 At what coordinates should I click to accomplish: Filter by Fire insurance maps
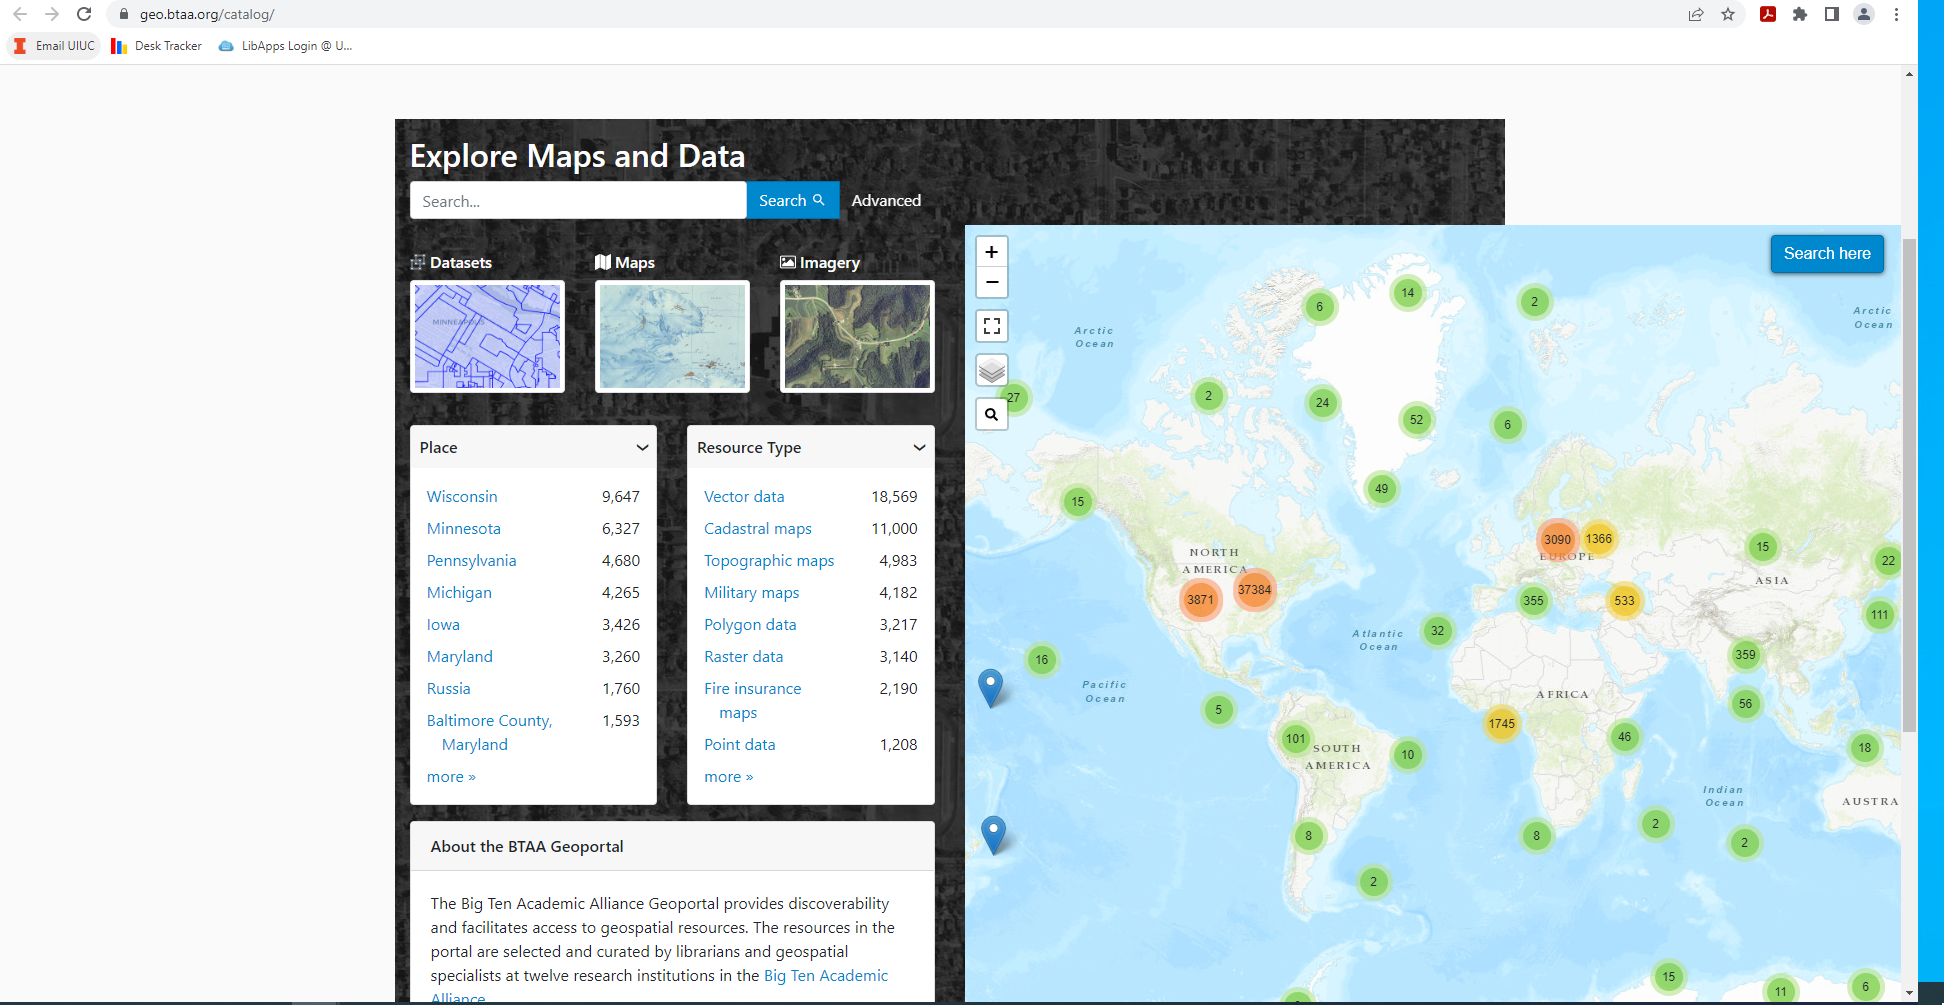[x=752, y=701]
